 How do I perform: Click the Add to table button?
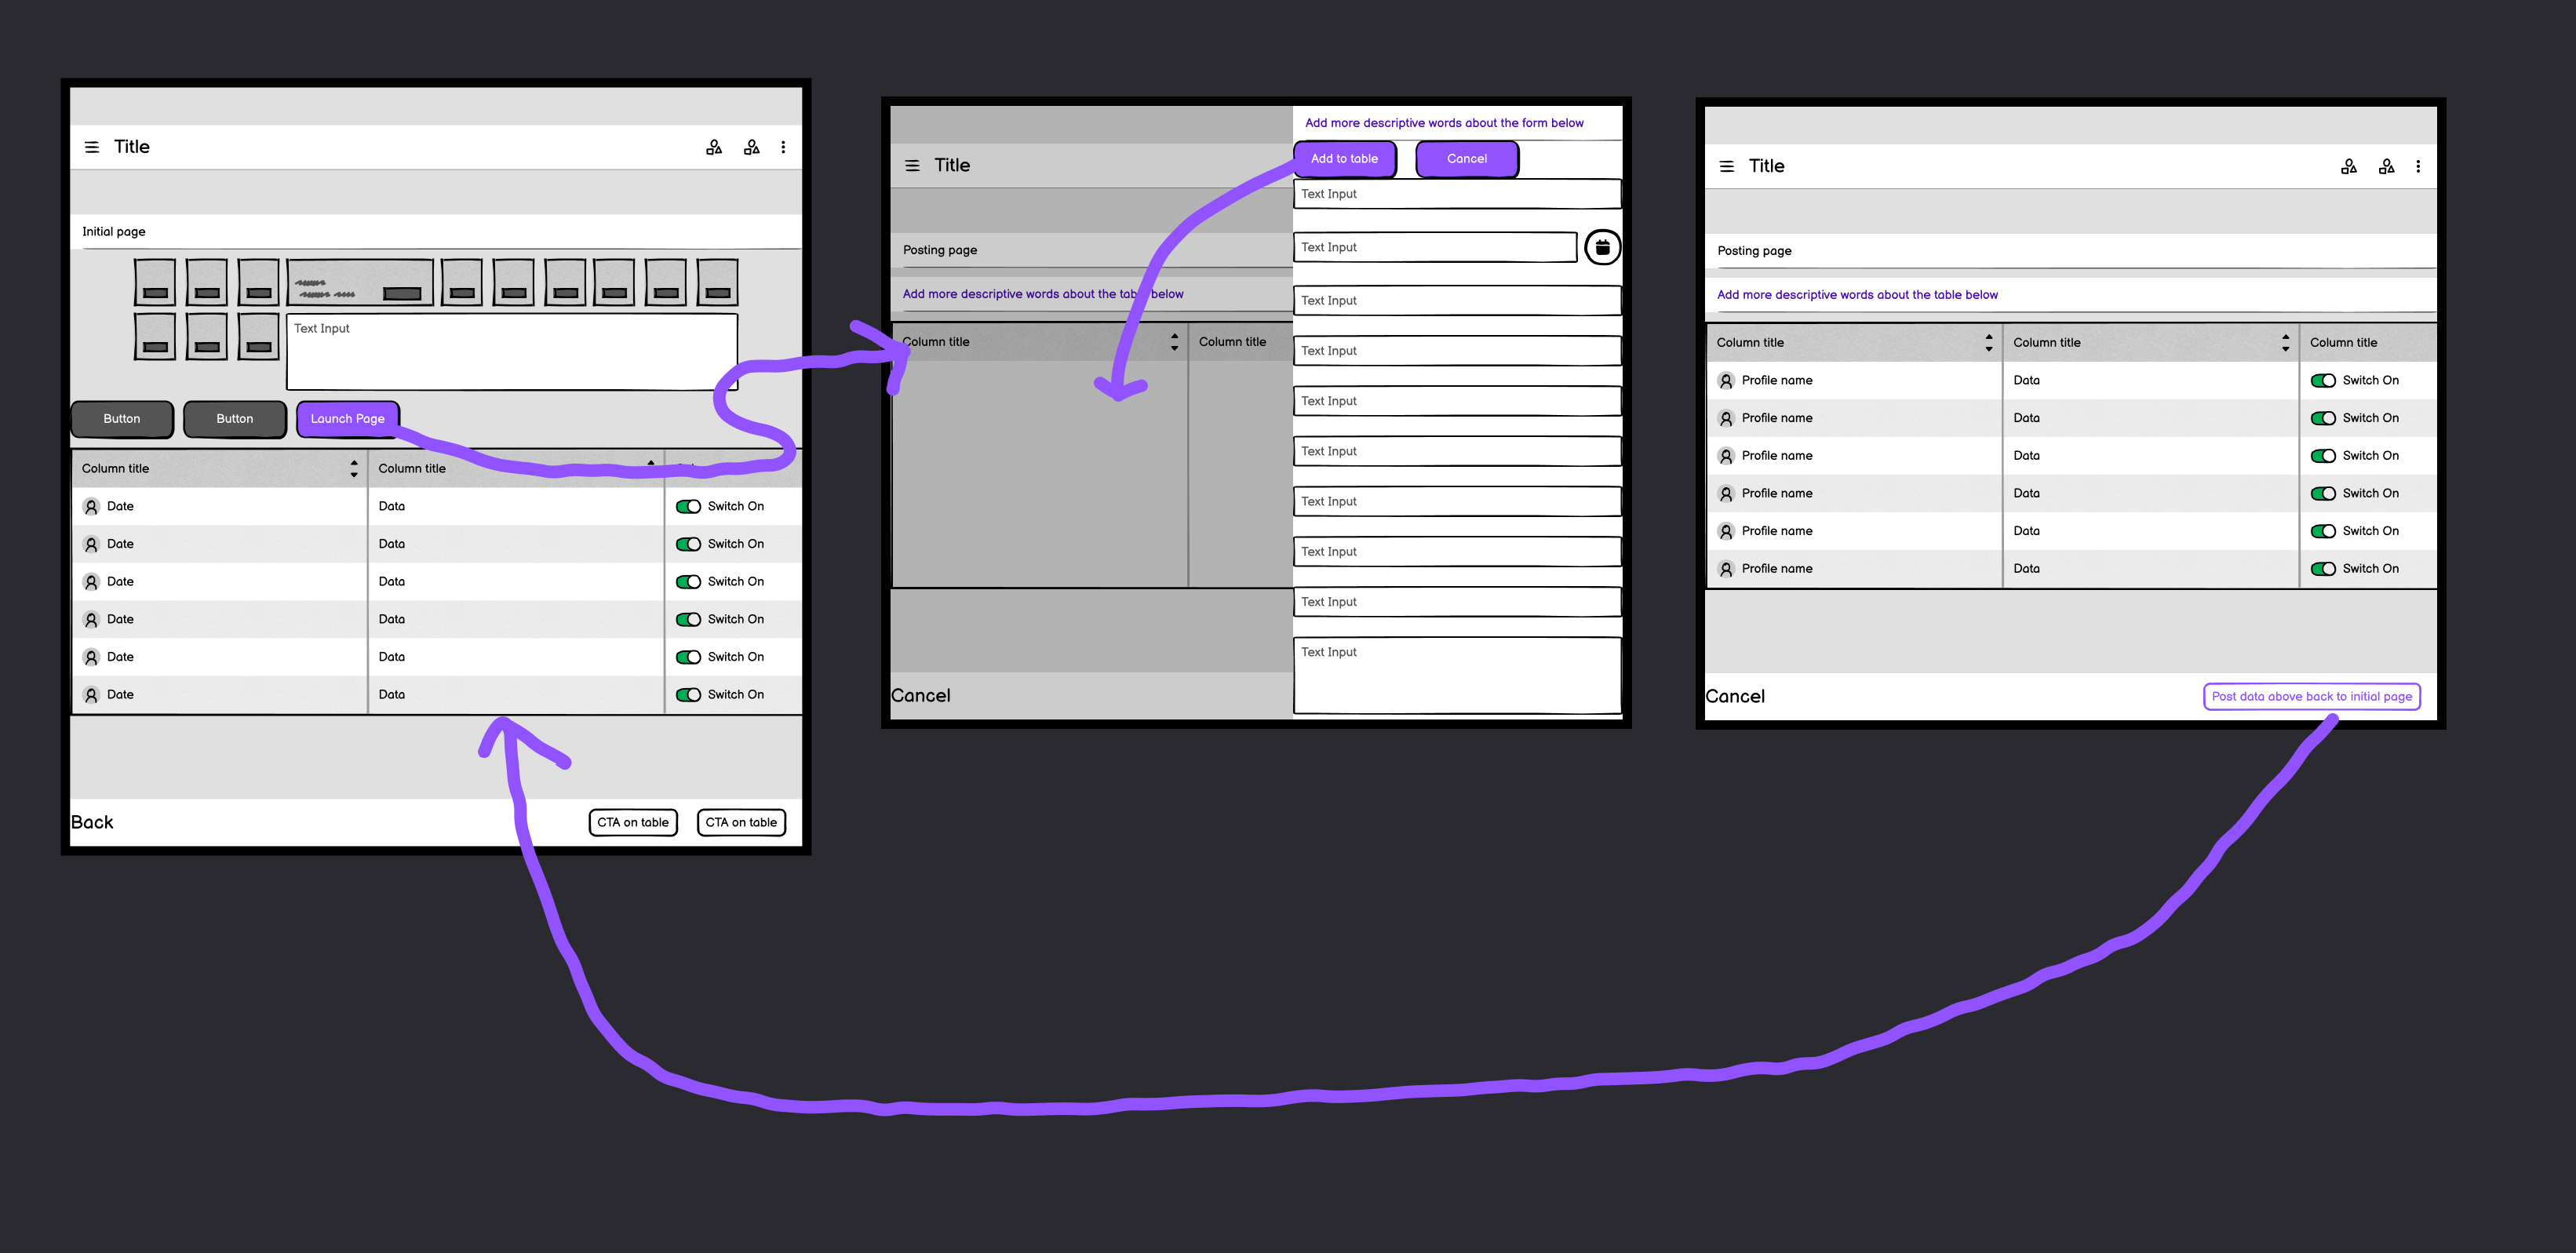(x=1345, y=158)
